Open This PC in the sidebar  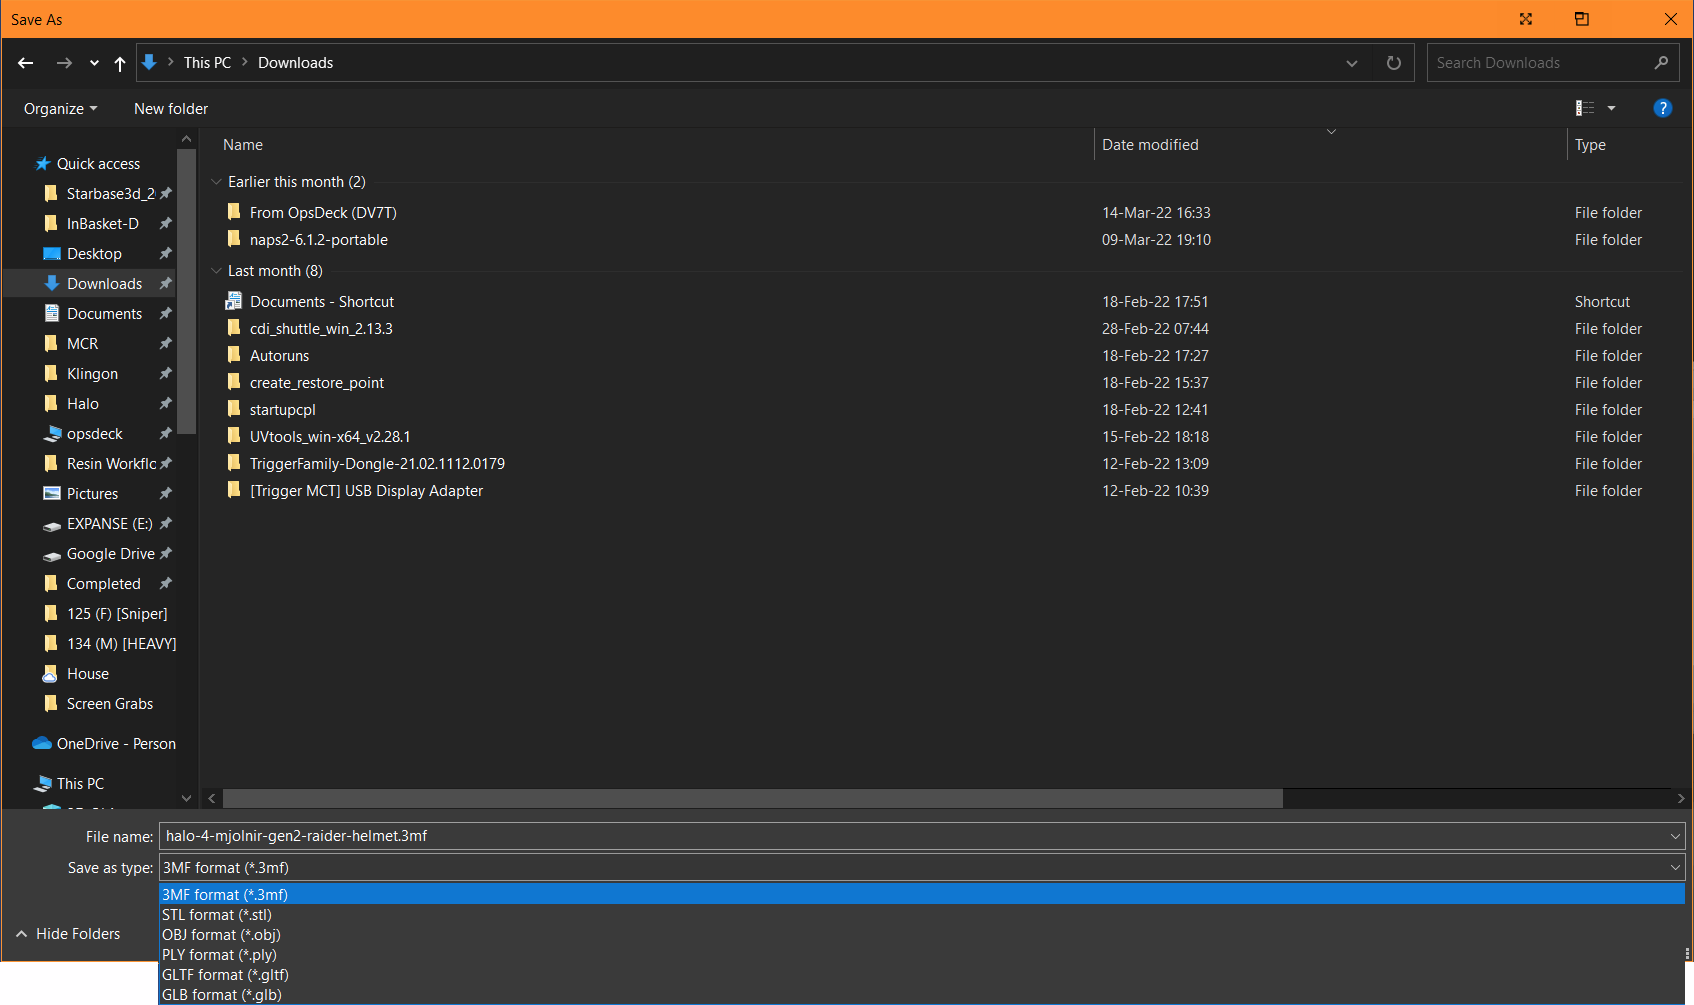[80, 784]
